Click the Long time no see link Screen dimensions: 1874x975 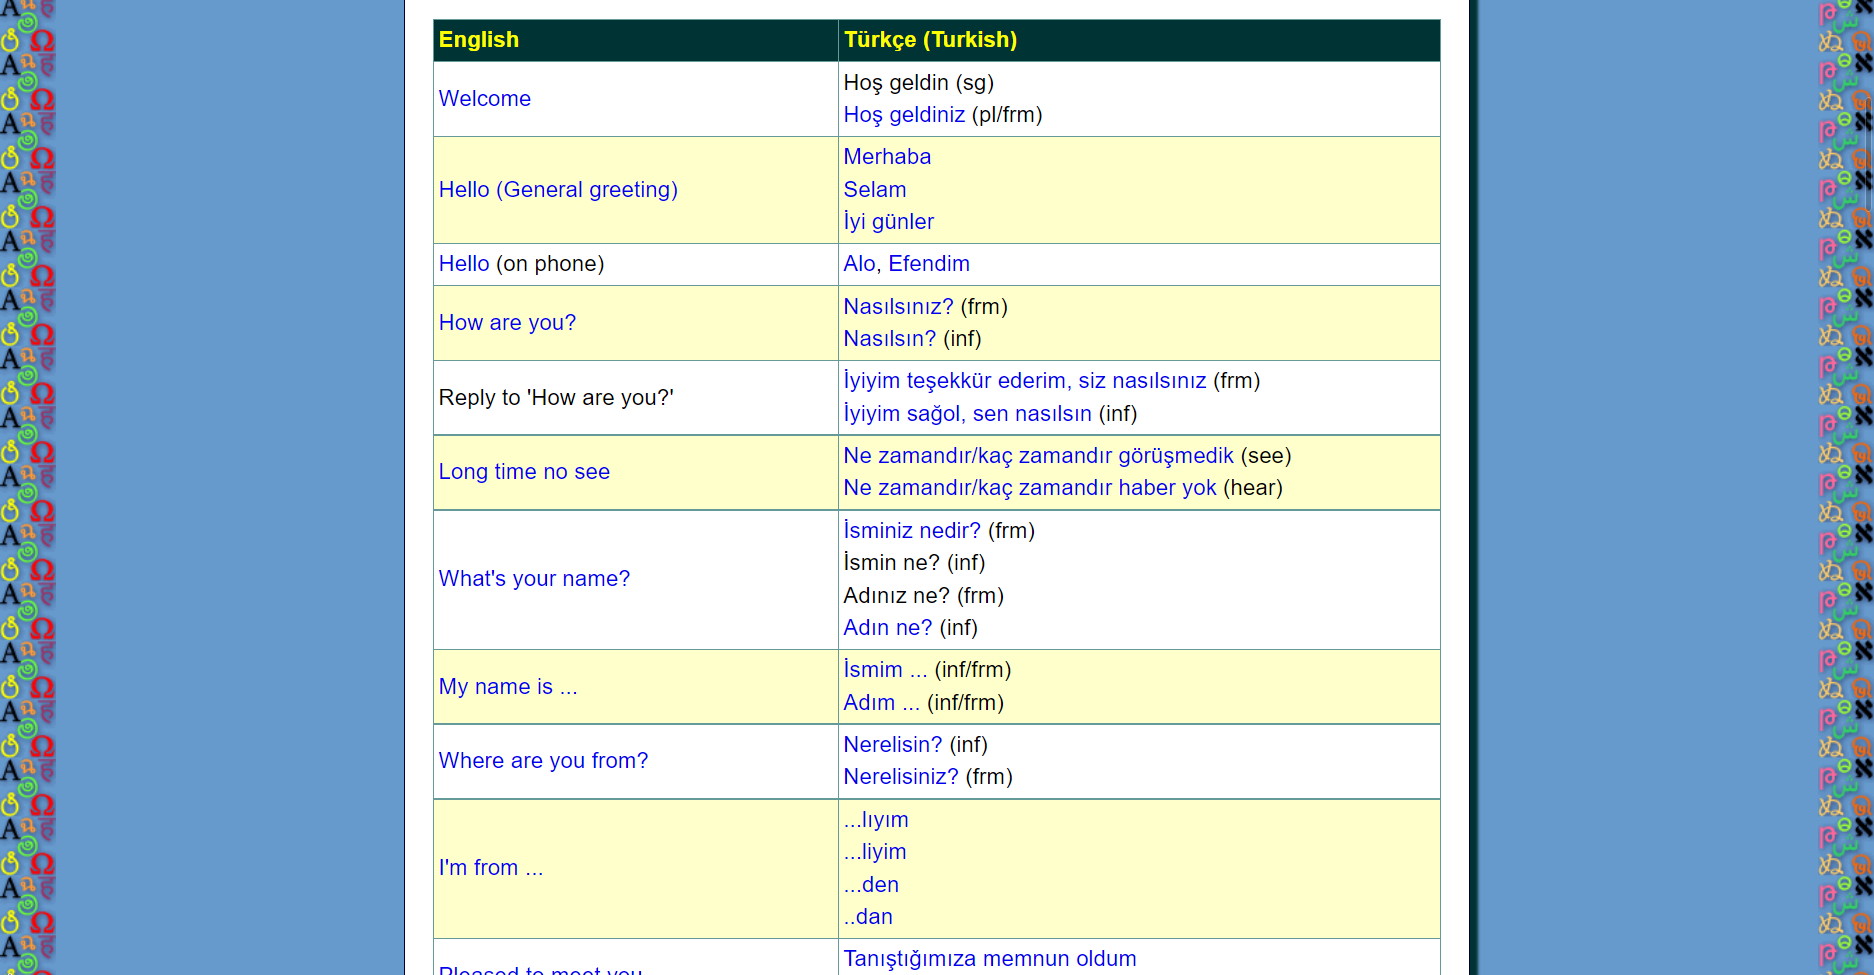(x=523, y=471)
